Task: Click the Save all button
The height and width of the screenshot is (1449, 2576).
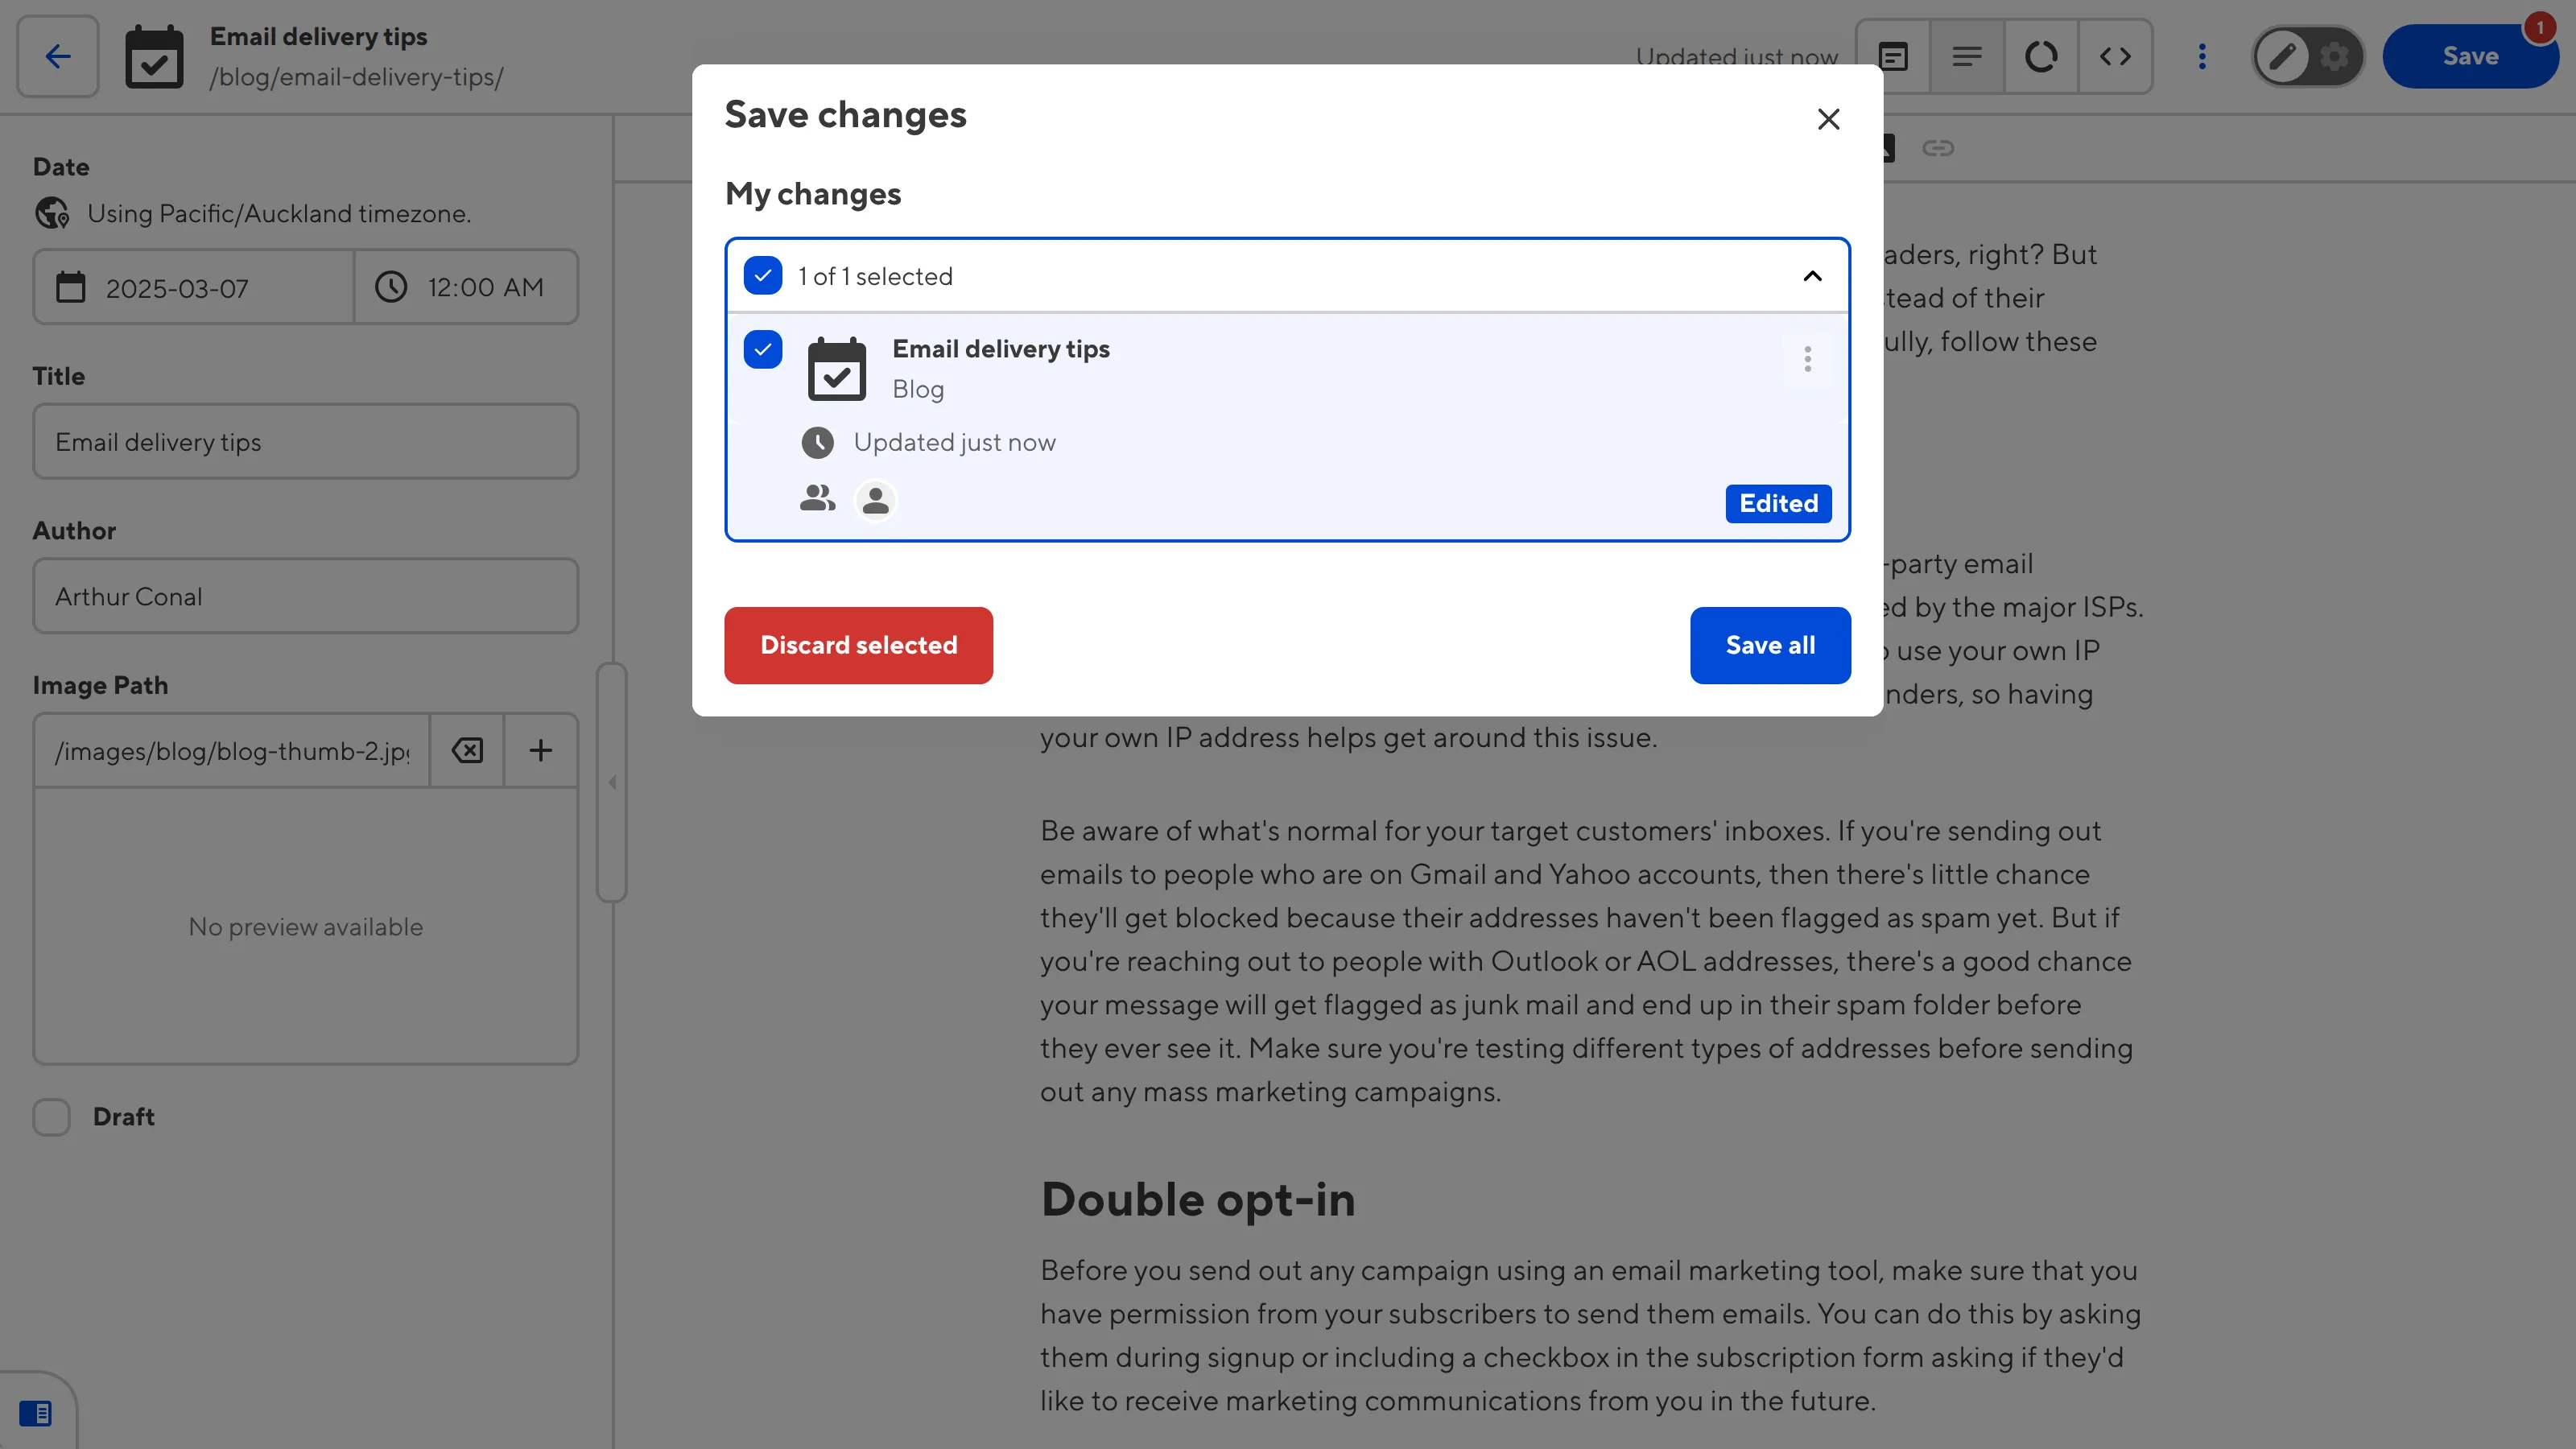Action: coord(1769,645)
